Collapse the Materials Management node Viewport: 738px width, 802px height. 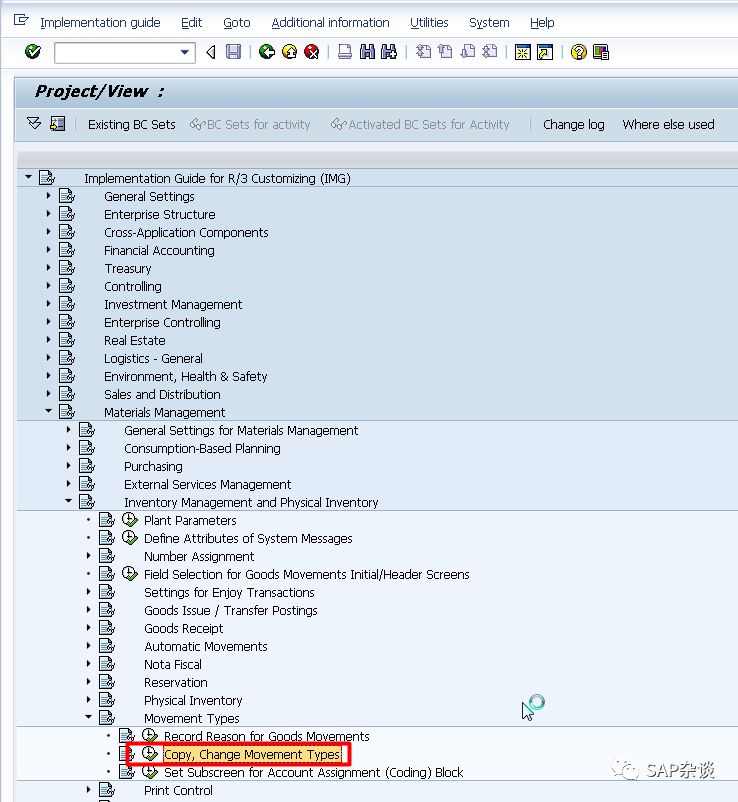tap(48, 411)
